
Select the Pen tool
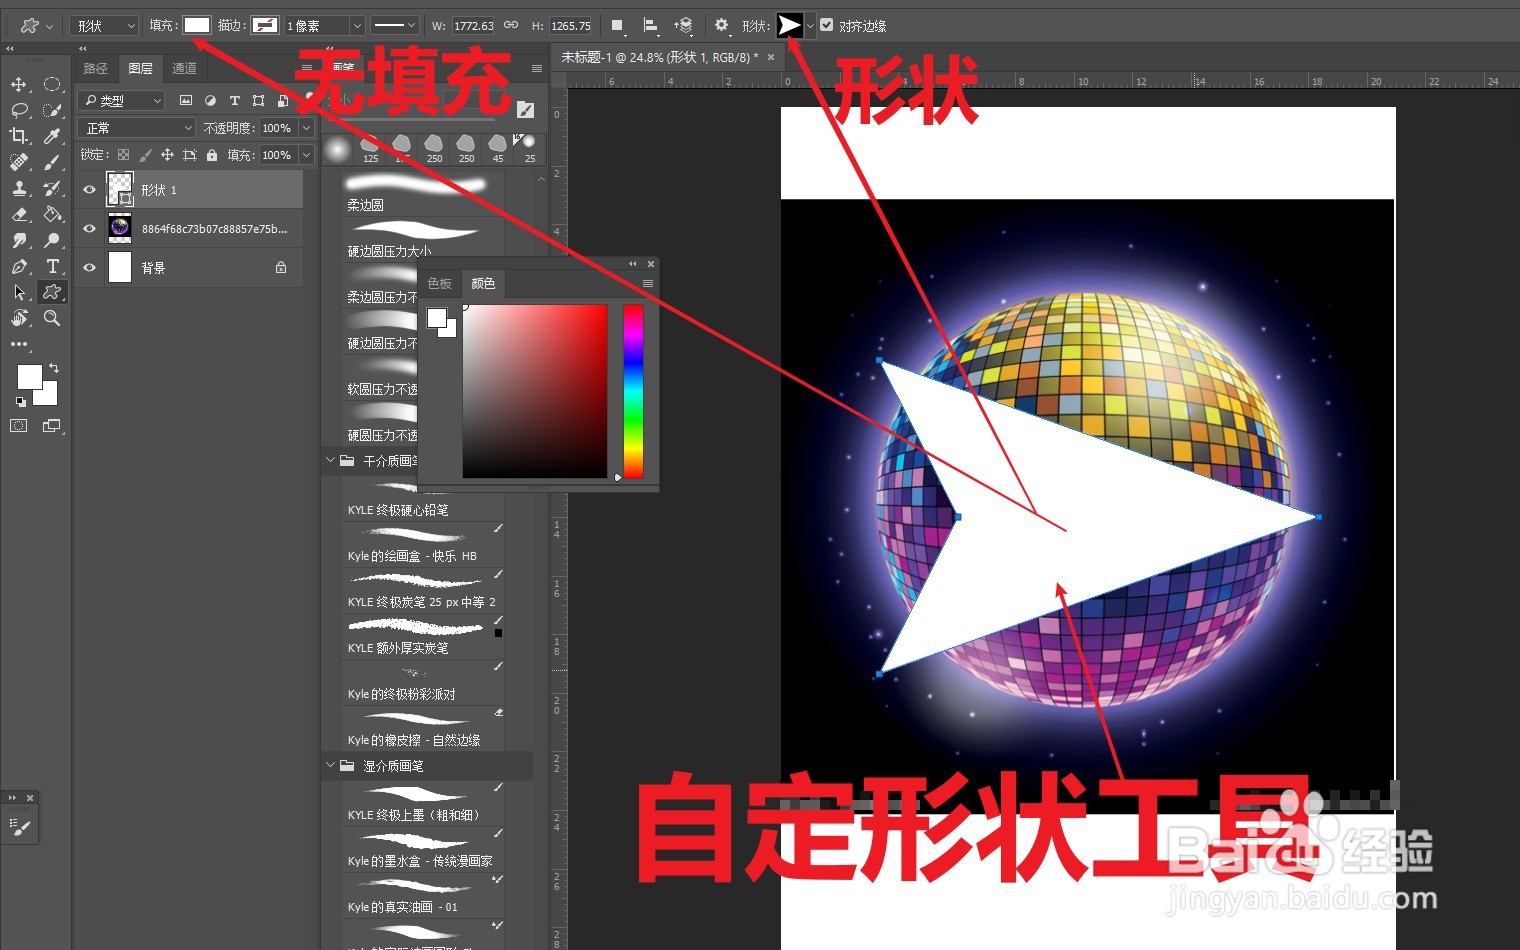pos(18,266)
